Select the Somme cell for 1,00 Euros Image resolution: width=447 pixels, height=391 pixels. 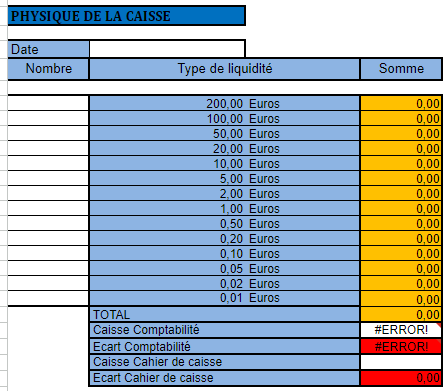[x=401, y=208]
